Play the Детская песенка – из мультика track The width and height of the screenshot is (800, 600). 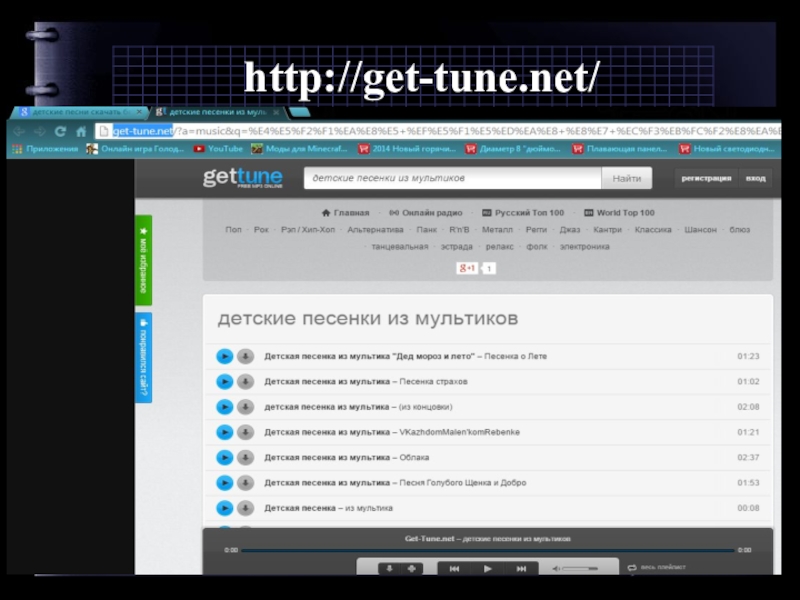click(224, 508)
